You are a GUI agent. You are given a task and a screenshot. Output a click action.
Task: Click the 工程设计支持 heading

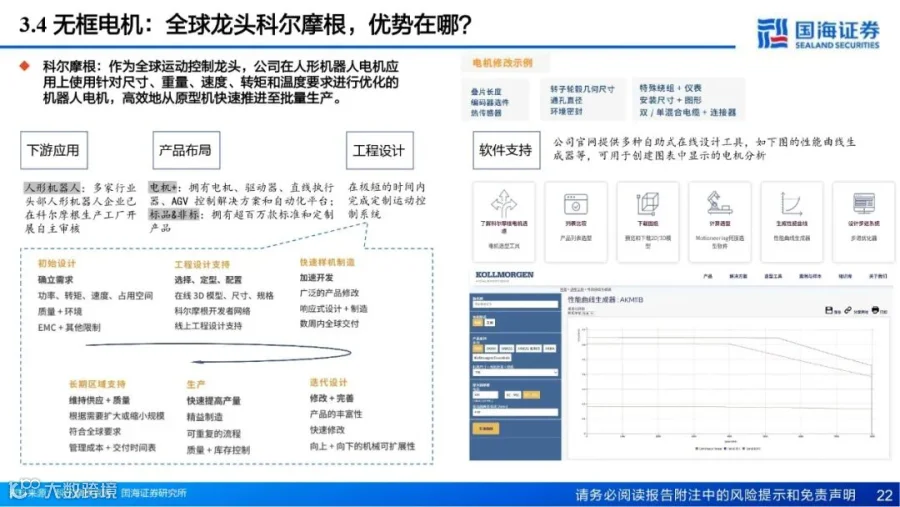pyautogui.click(x=201, y=264)
